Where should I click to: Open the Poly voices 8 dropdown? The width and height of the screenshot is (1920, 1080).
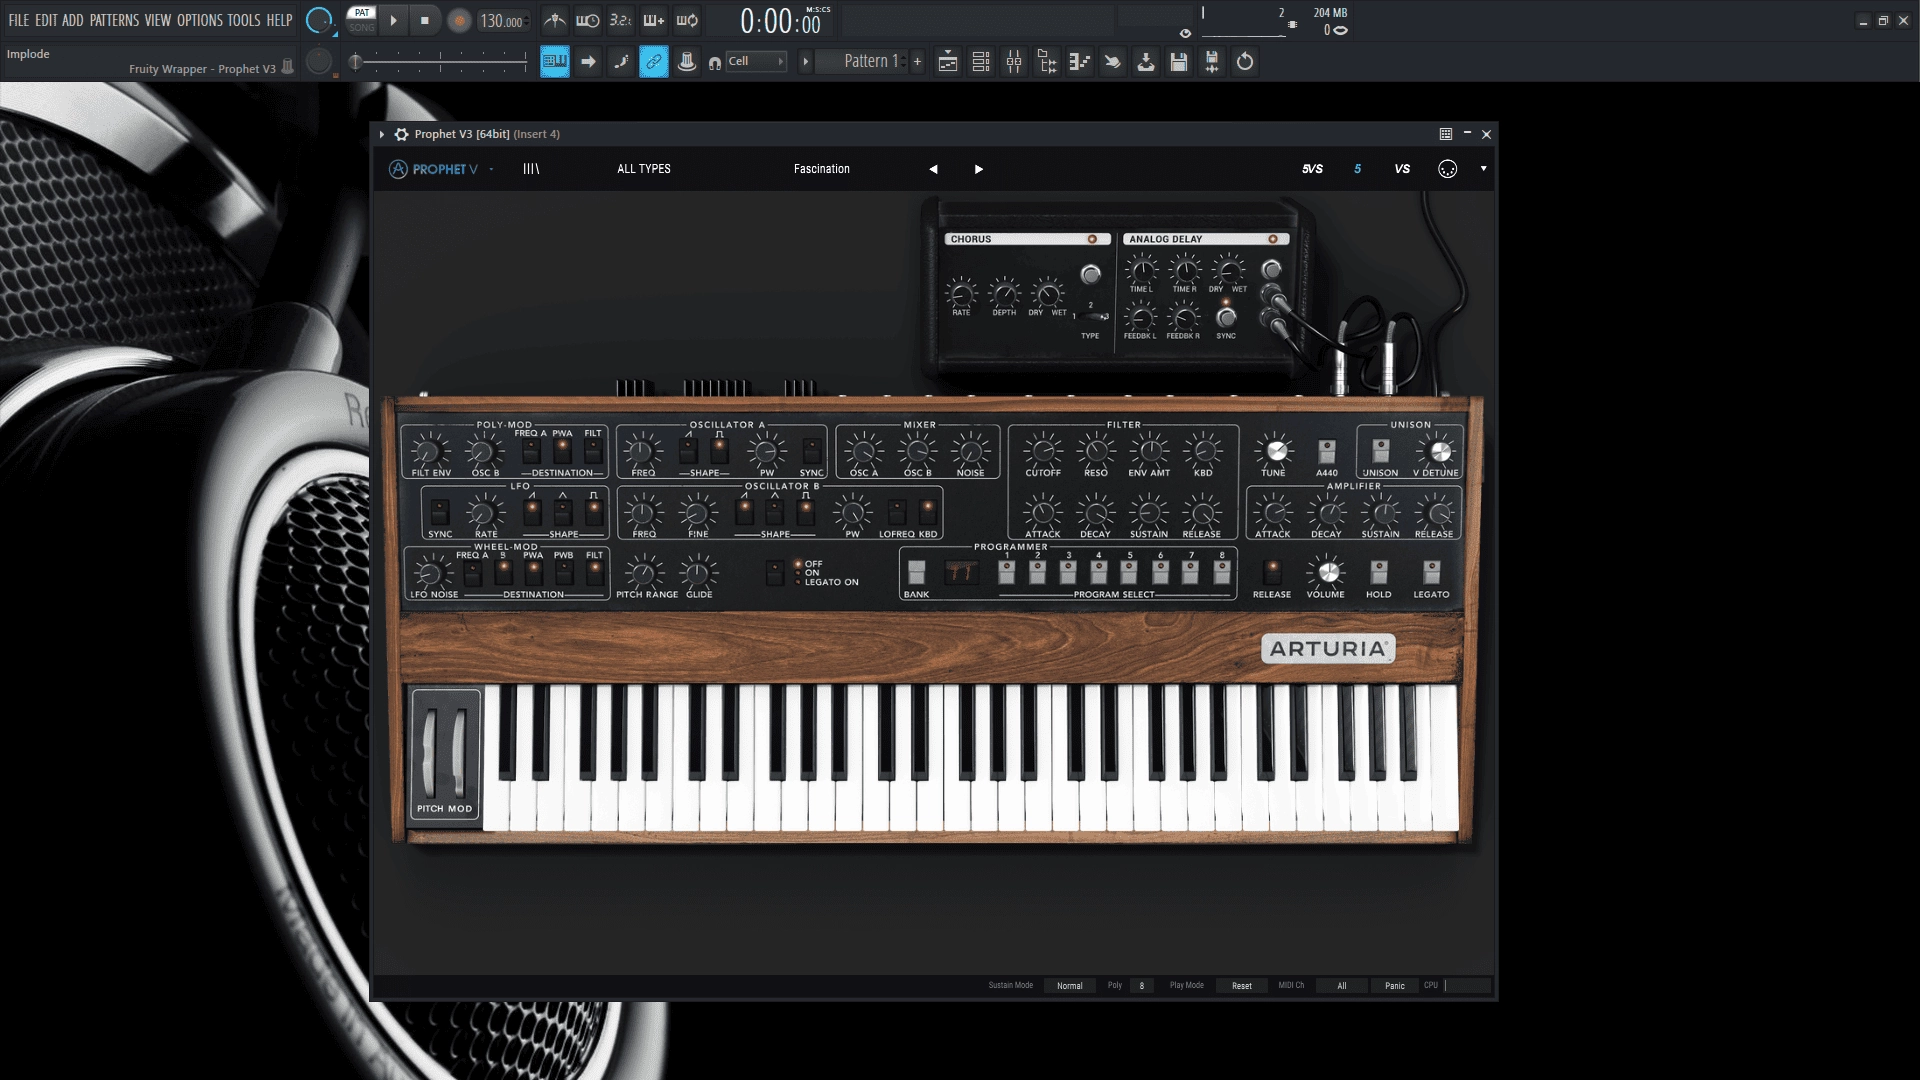[1142, 986]
